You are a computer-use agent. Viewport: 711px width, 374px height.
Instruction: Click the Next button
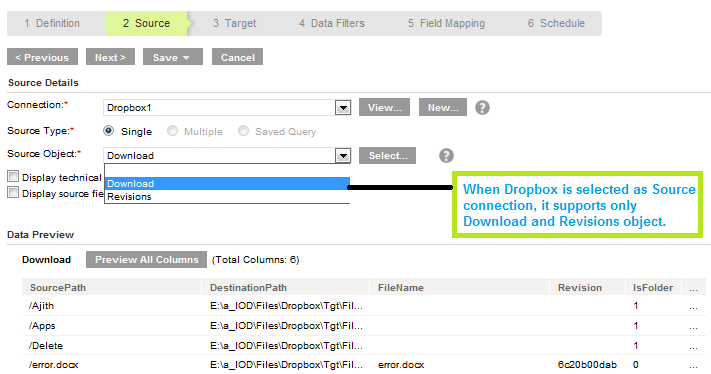coord(110,57)
